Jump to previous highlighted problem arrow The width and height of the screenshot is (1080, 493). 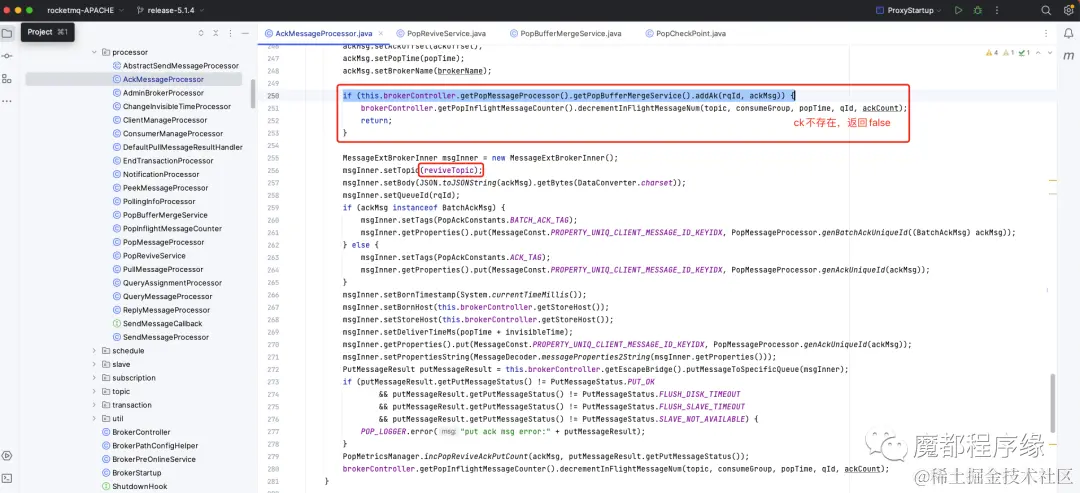(x=1037, y=52)
